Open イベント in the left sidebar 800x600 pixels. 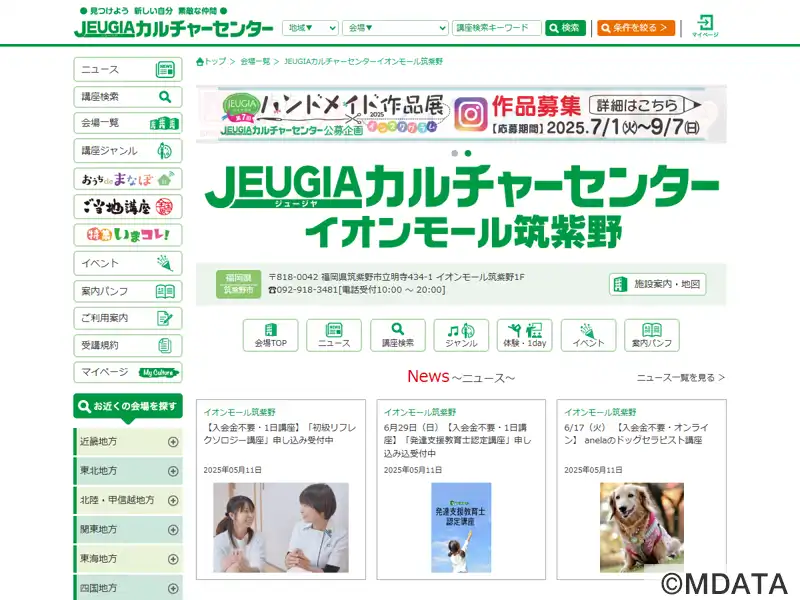pos(128,263)
